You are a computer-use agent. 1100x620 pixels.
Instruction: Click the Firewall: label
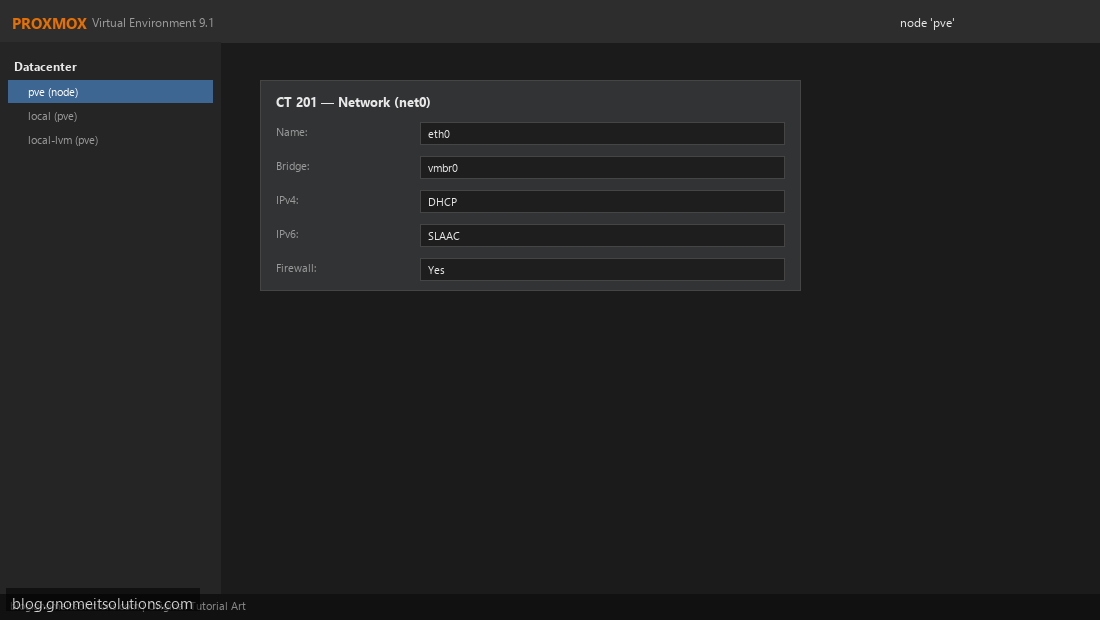(x=296, y=268)
